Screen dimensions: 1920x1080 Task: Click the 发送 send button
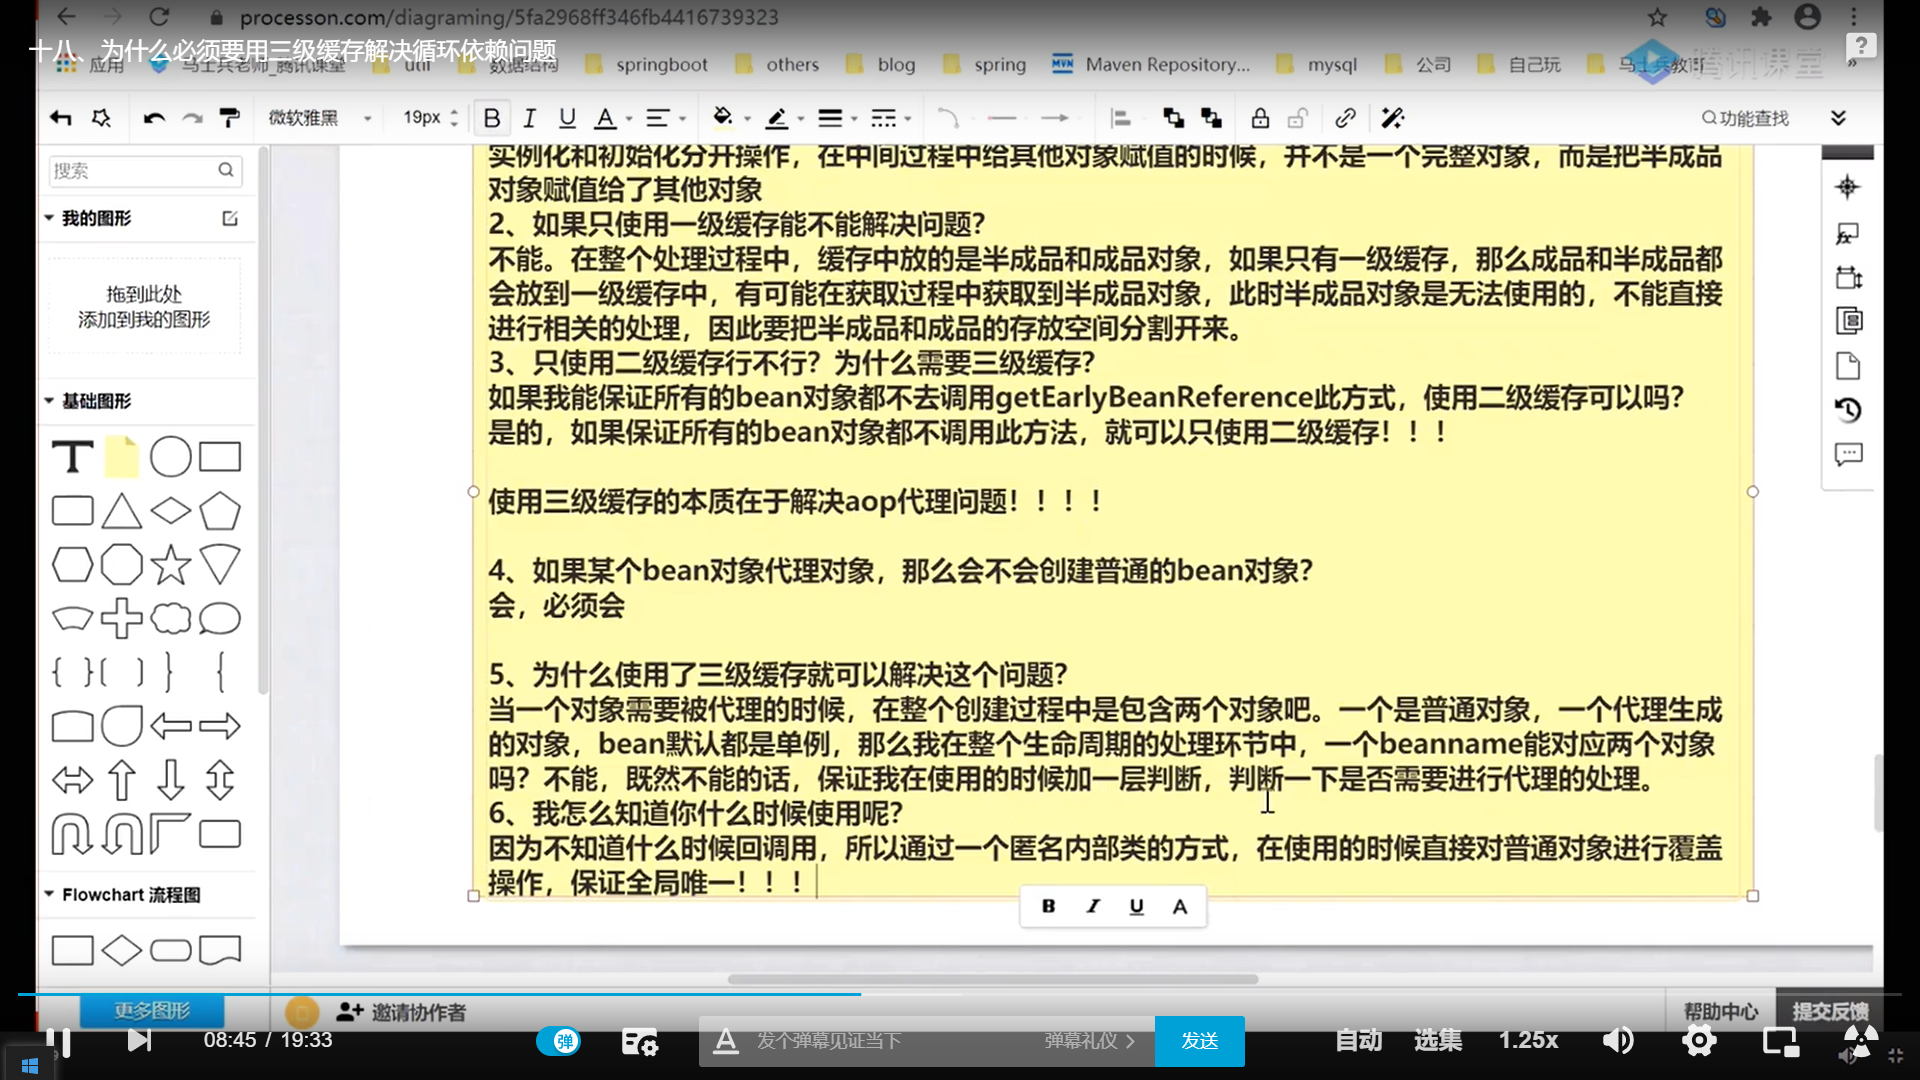pos(1199,1041)
